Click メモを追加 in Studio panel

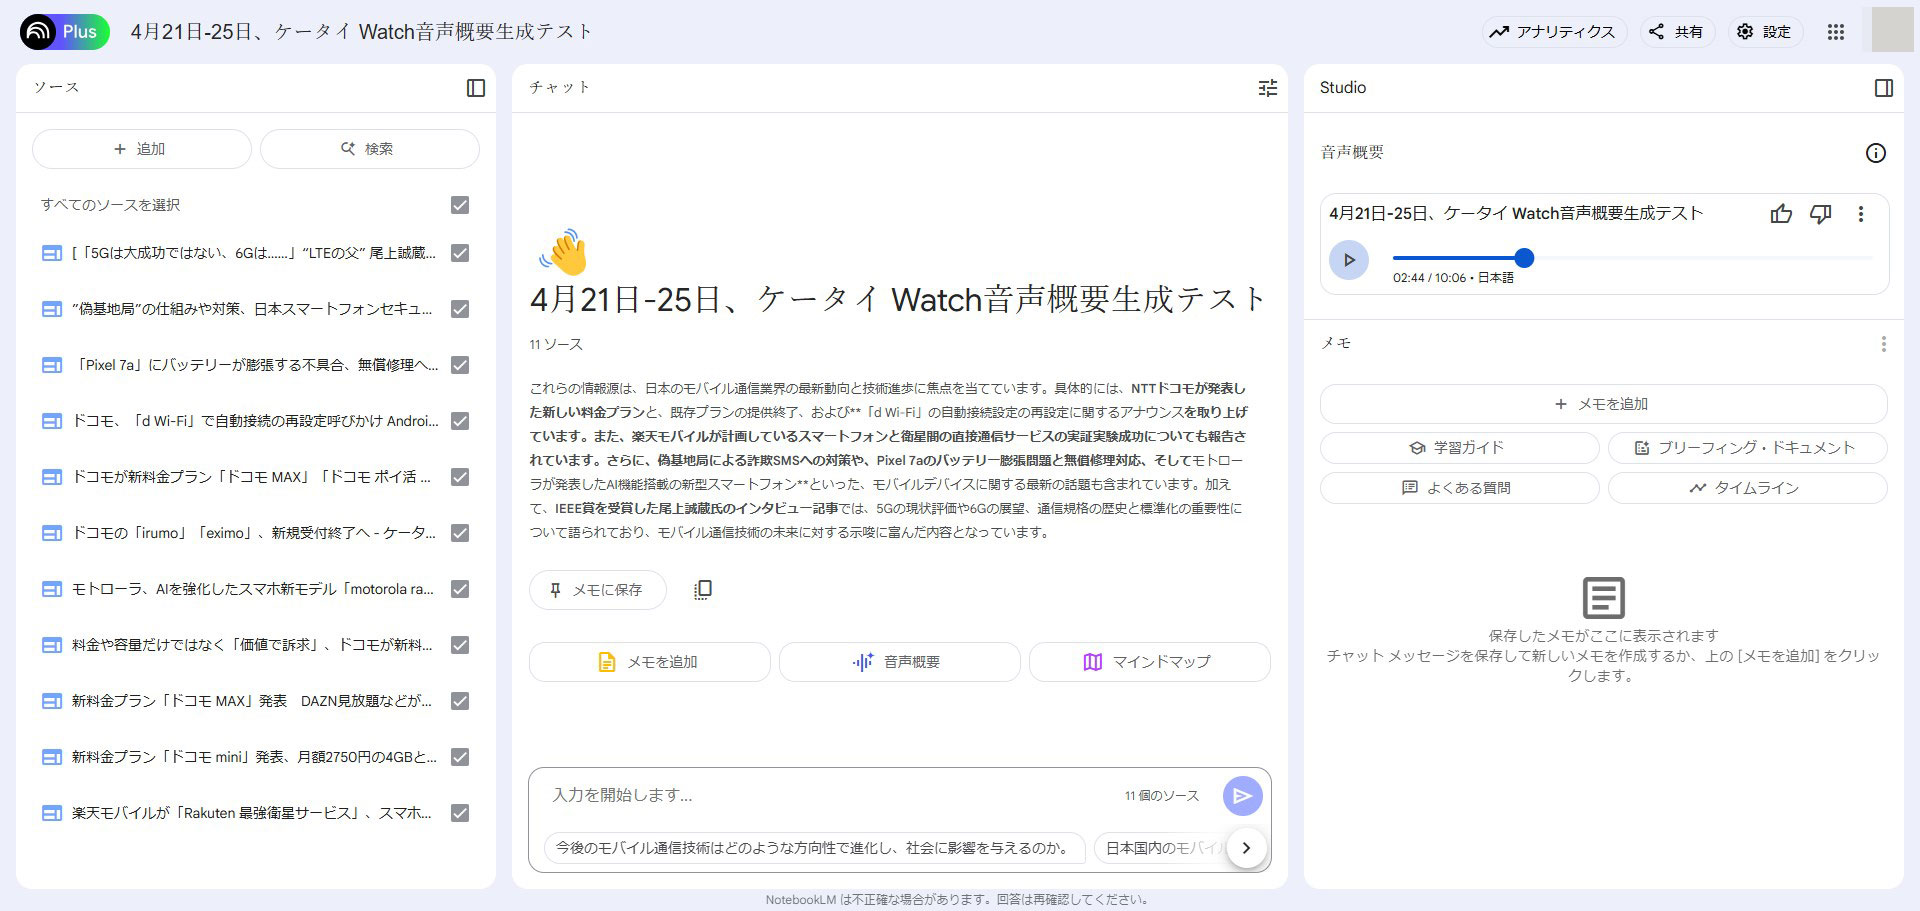tap(1604, 404)
